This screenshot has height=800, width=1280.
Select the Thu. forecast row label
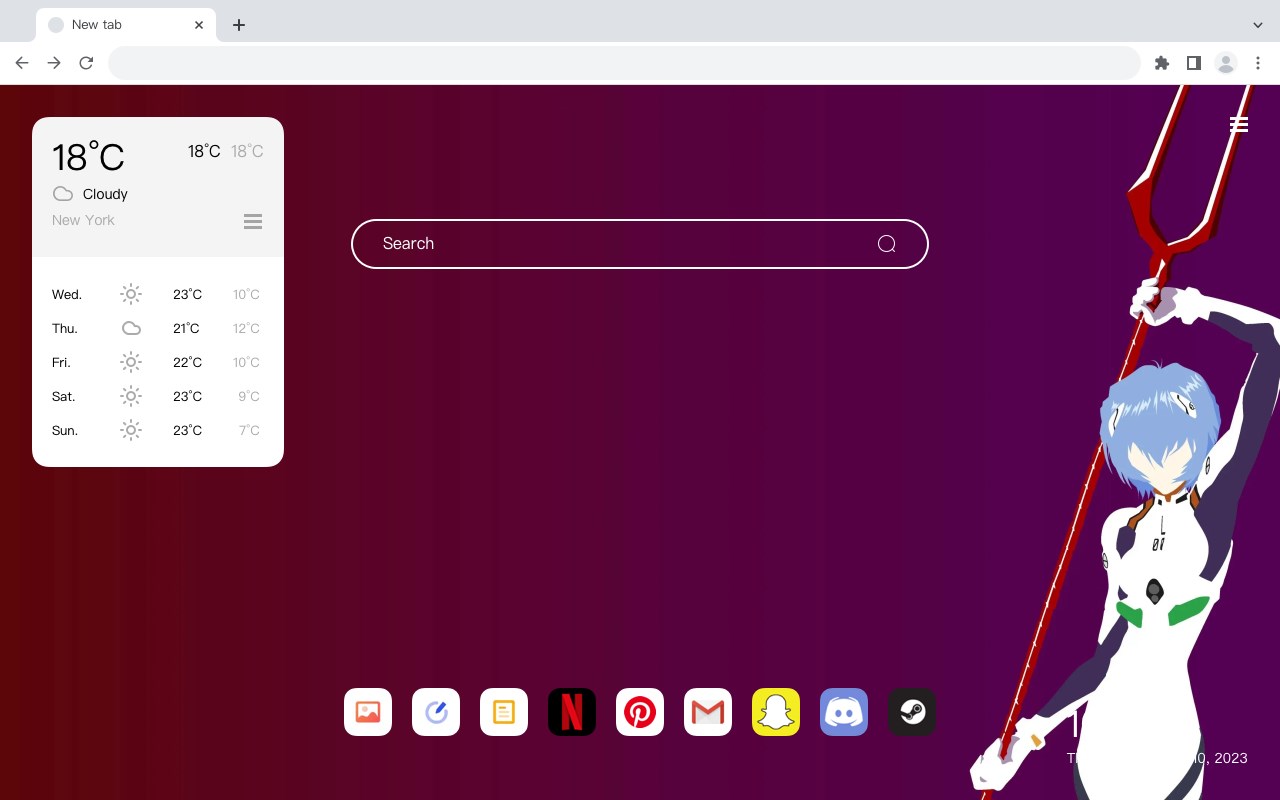(65, 328)
